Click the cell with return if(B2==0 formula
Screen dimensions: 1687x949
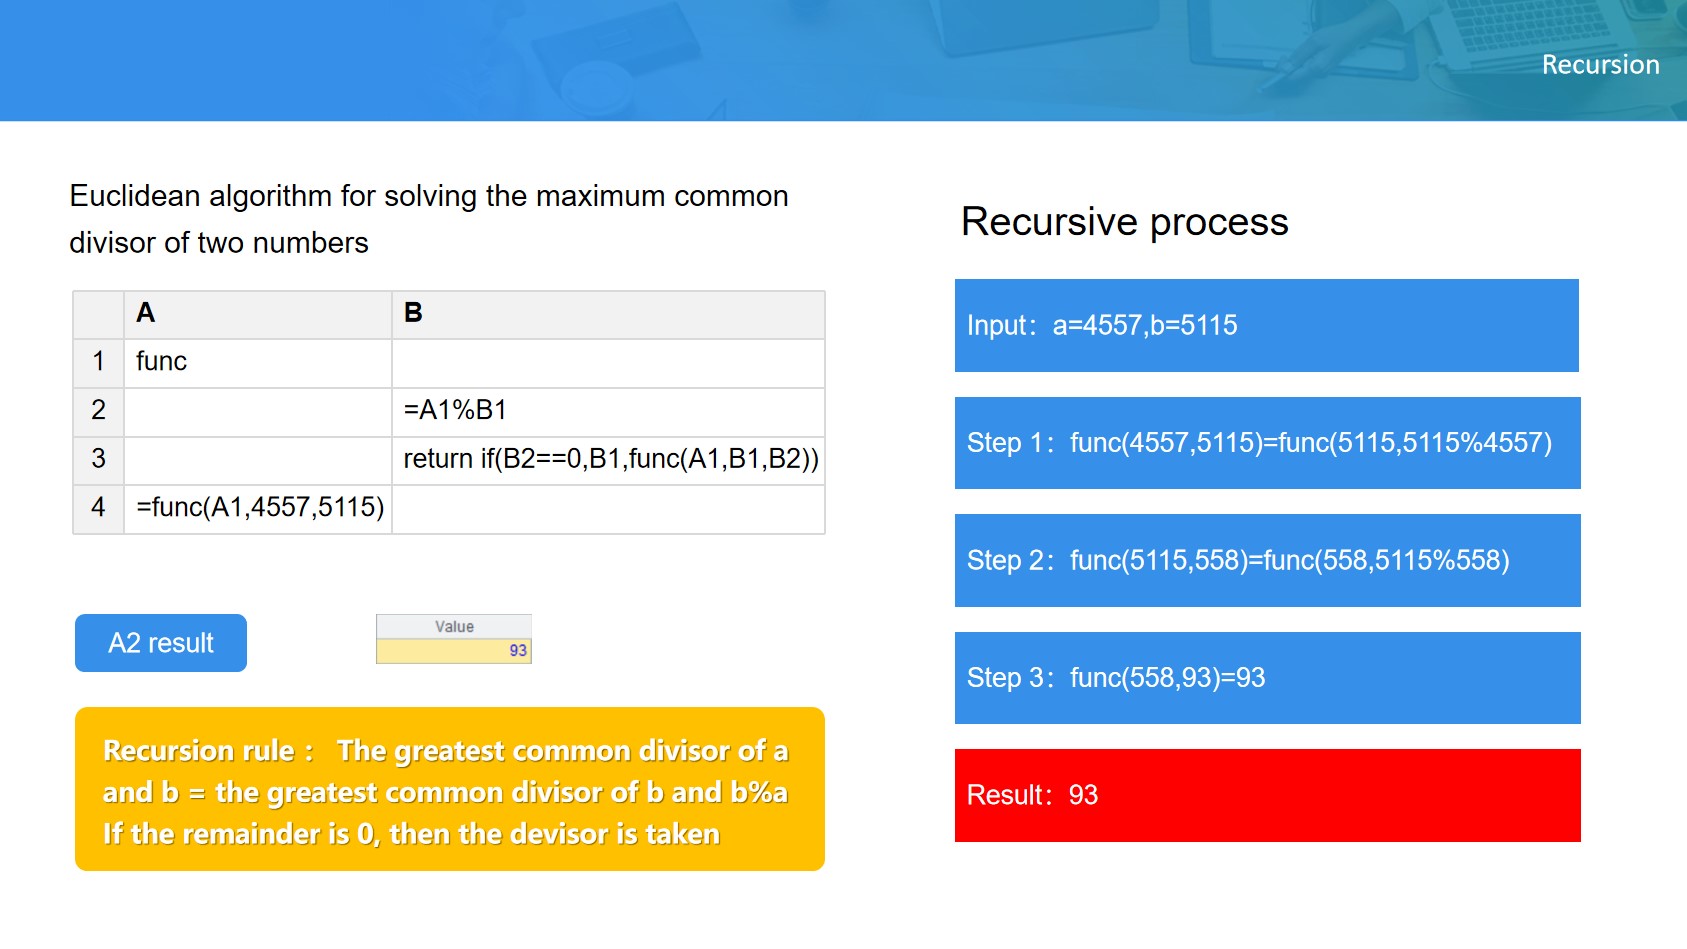point(609,459)
